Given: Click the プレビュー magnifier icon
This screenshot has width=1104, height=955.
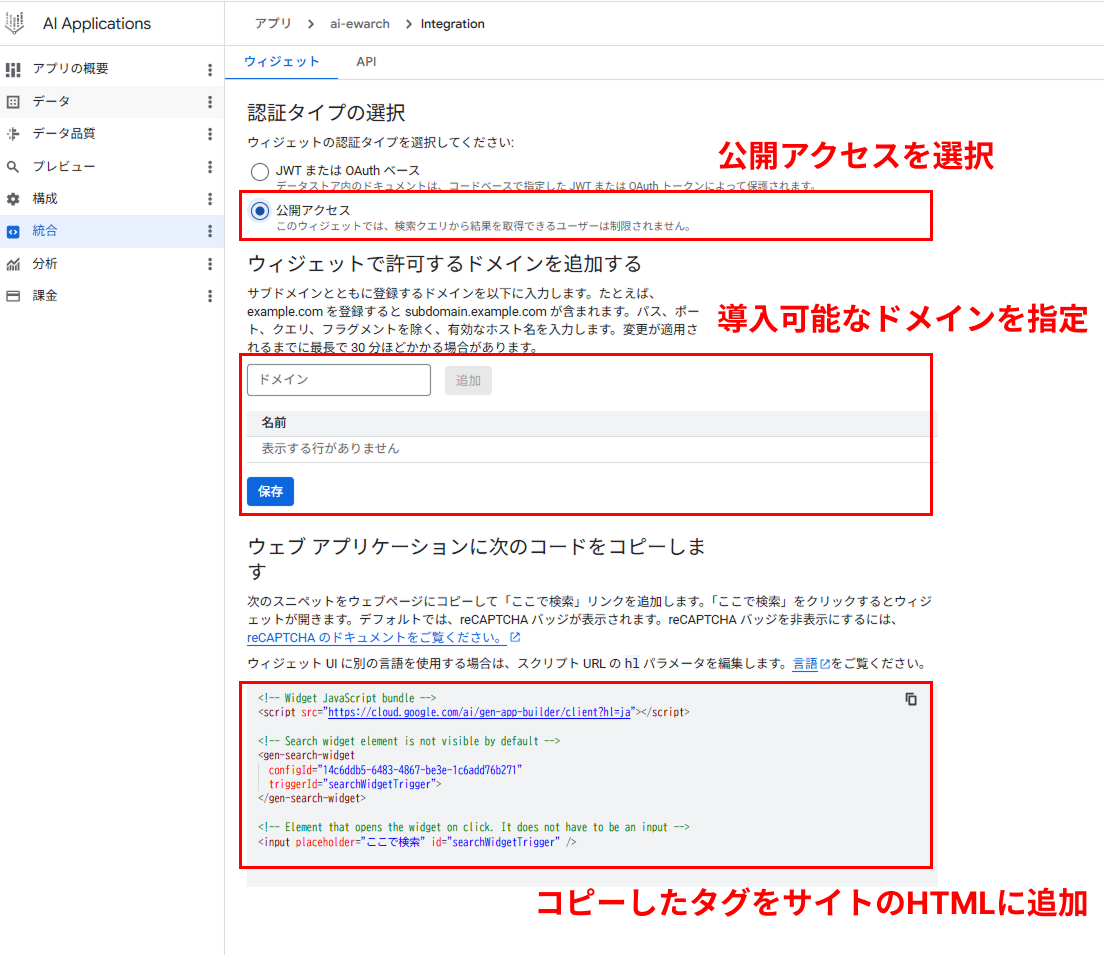Looking at the screenshot, I should (13, 167).
